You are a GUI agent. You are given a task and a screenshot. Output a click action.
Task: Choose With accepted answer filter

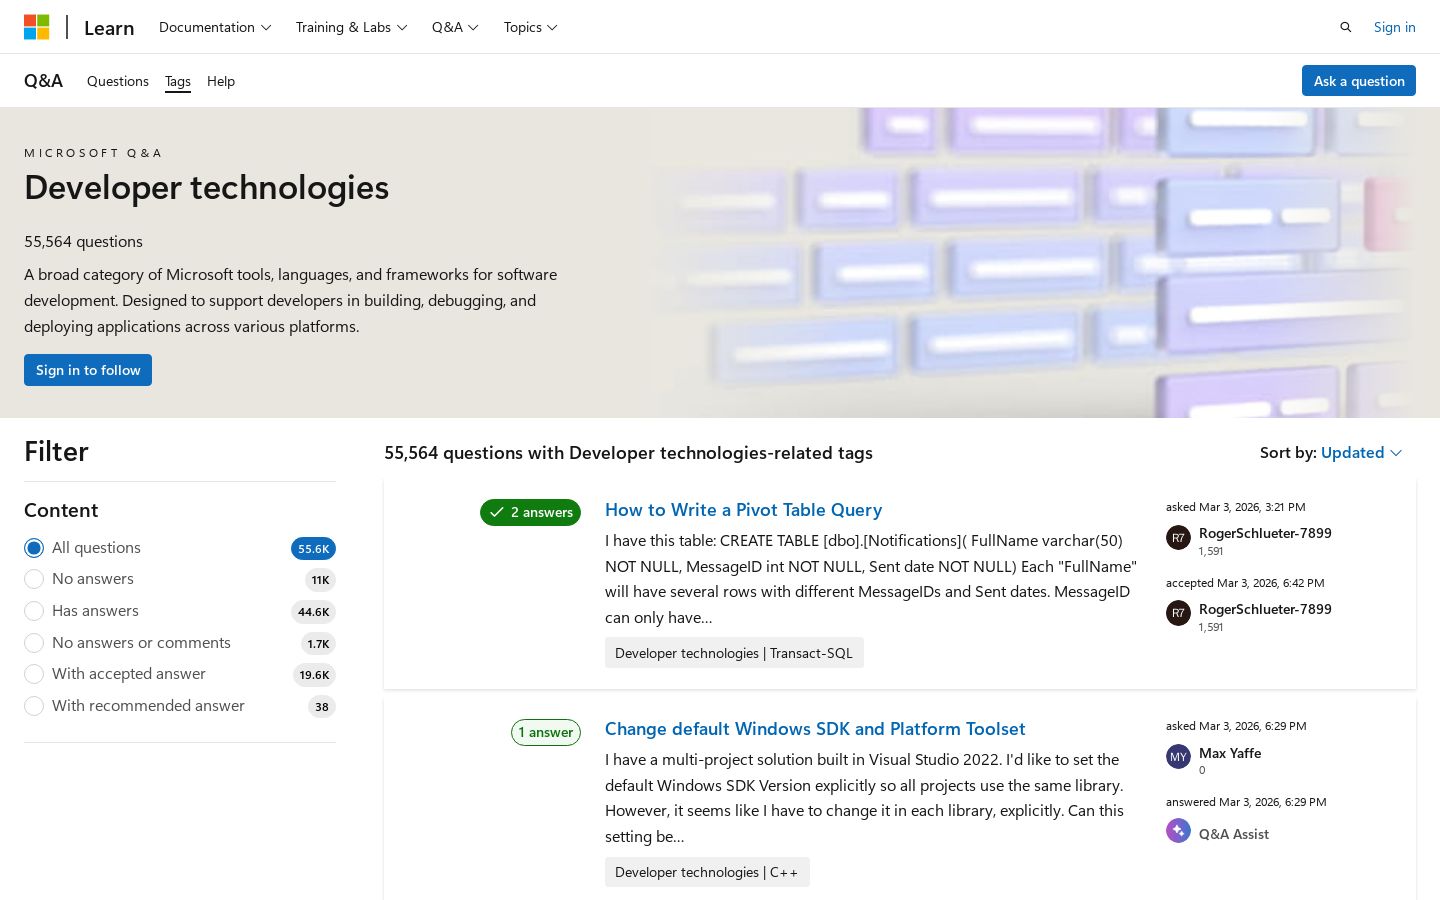pyautogui.click(x=34, y=674)
